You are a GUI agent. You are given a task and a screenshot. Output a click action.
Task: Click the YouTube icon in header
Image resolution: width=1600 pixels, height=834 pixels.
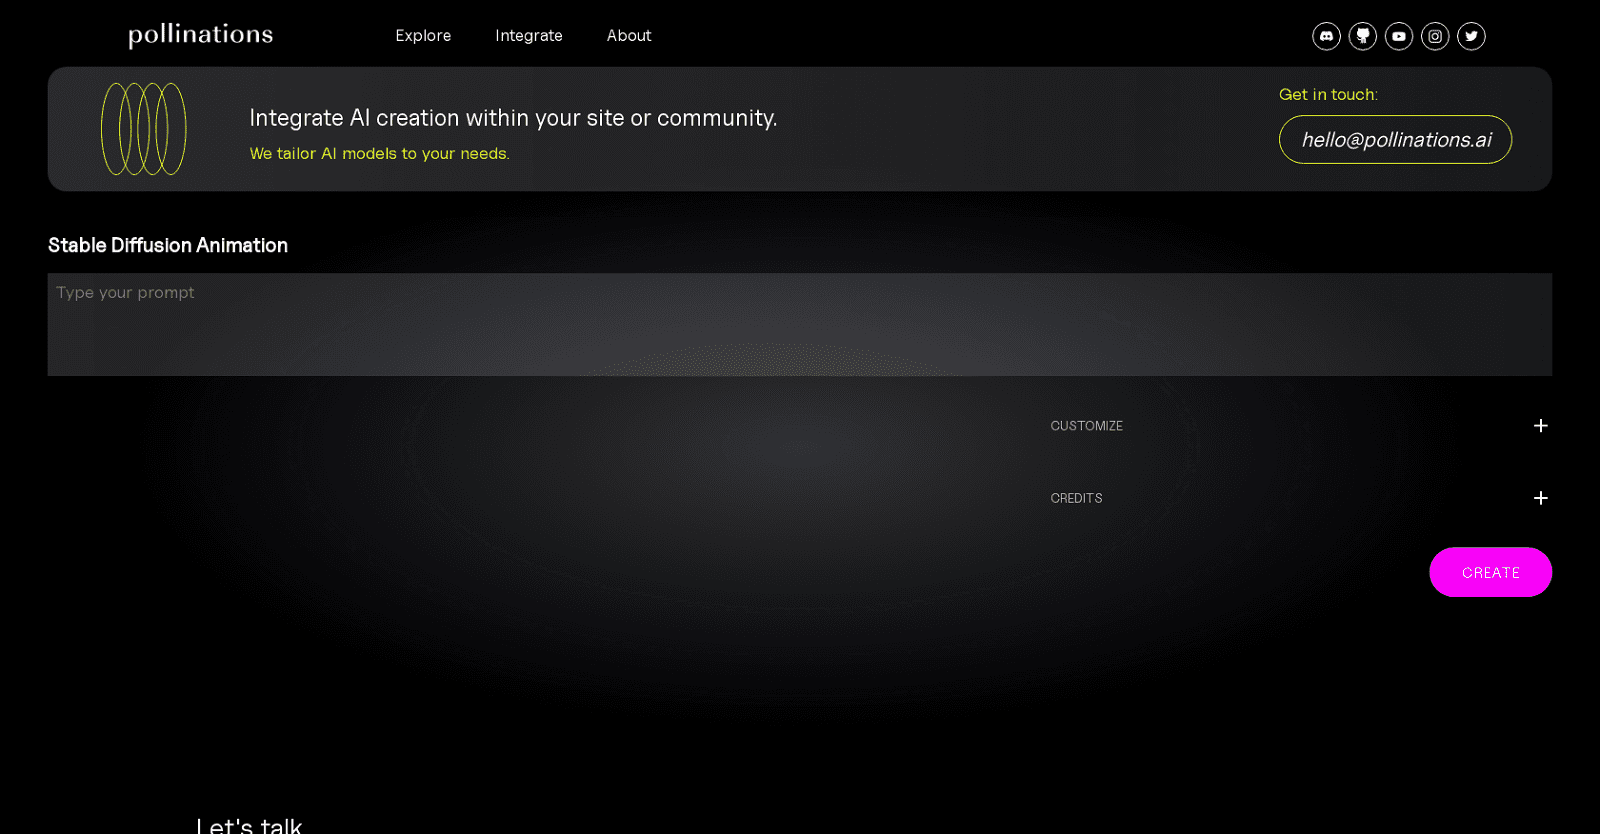click(1398, 36)
